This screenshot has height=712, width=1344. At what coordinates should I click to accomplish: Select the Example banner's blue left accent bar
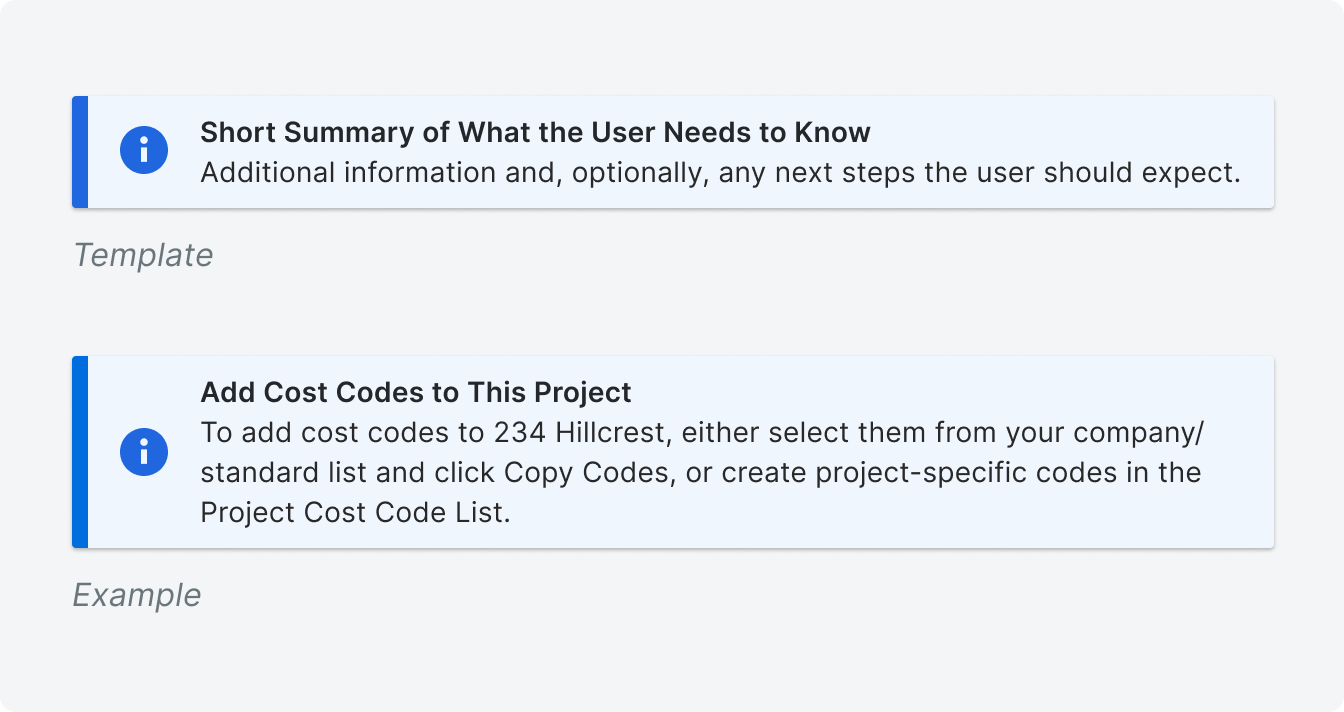[80, 452]
